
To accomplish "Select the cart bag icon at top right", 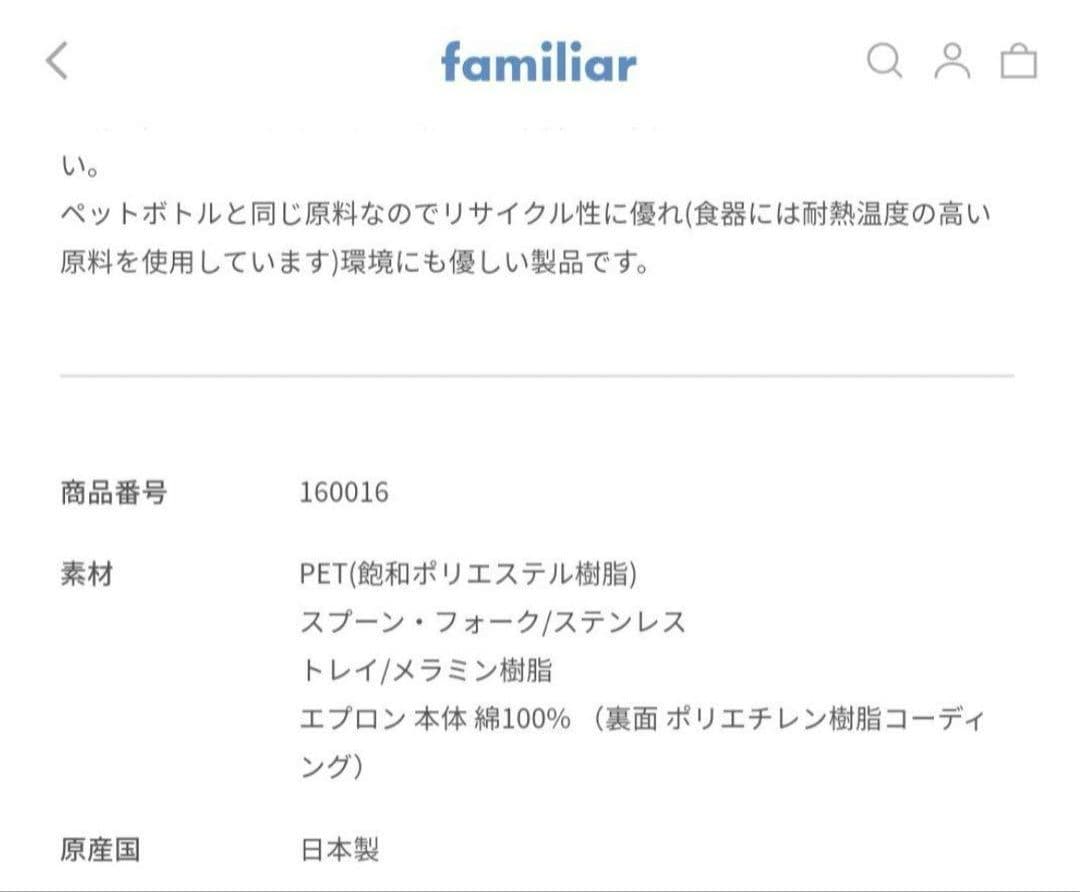I will point(1020,63).
